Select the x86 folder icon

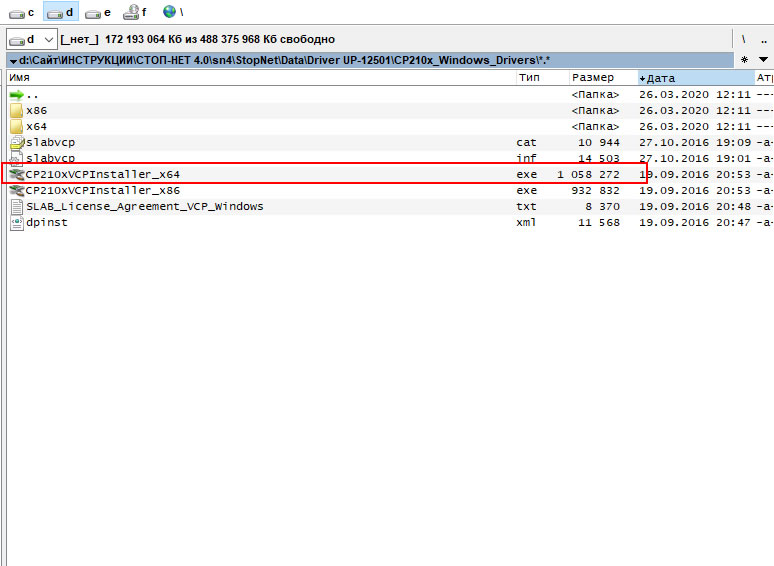[16, 111]
